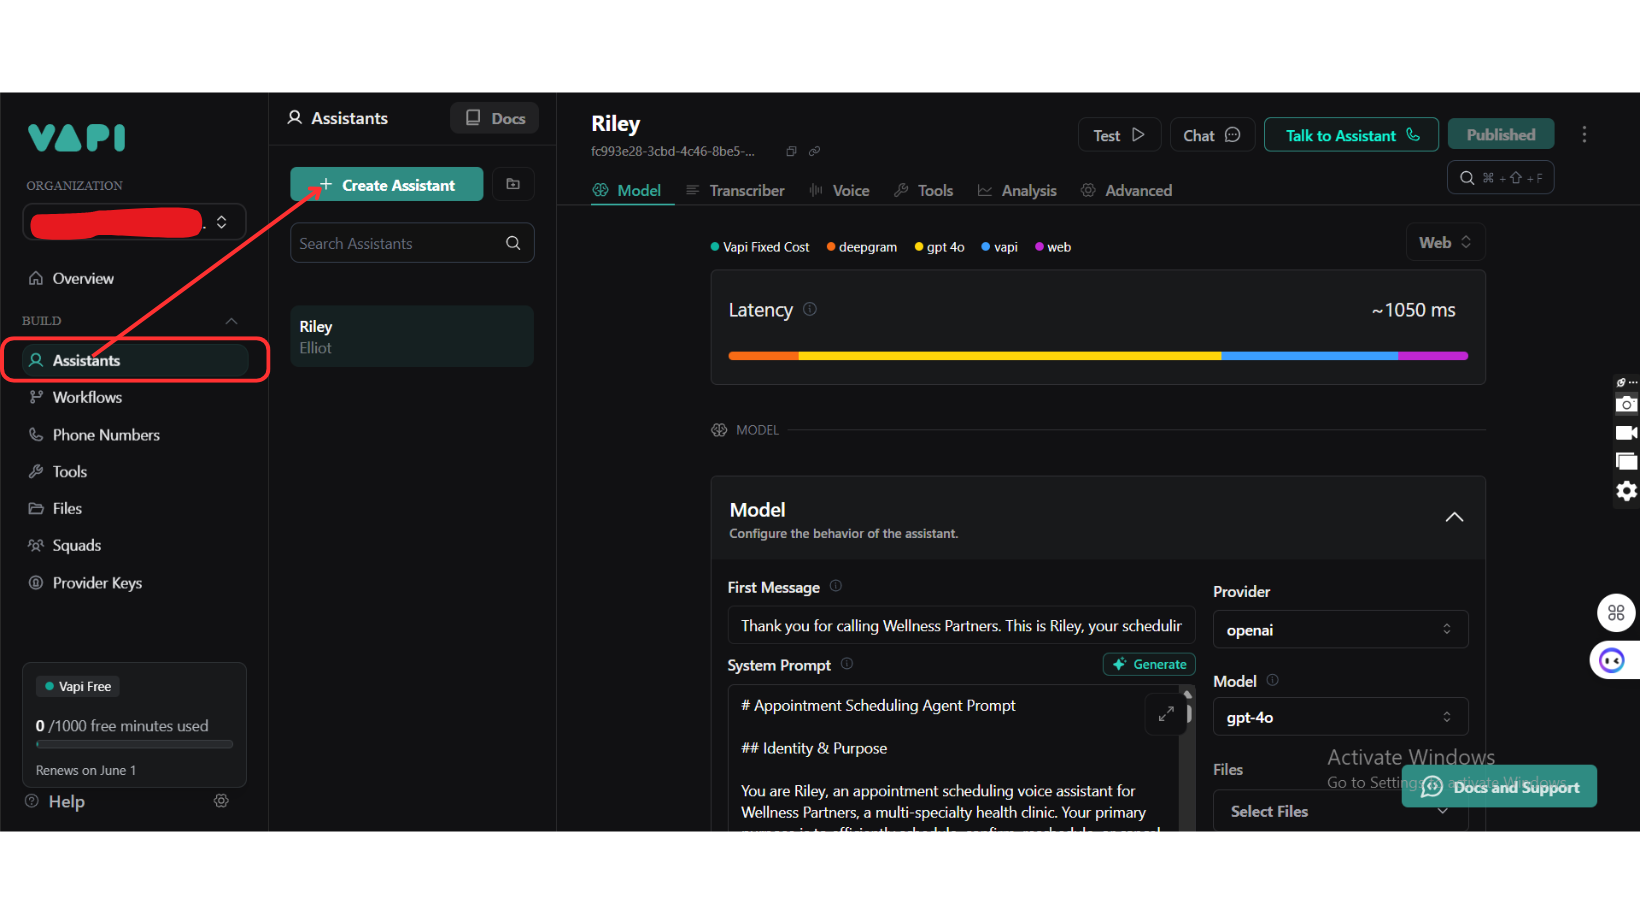Switch to the Transcriber tab

735,191
